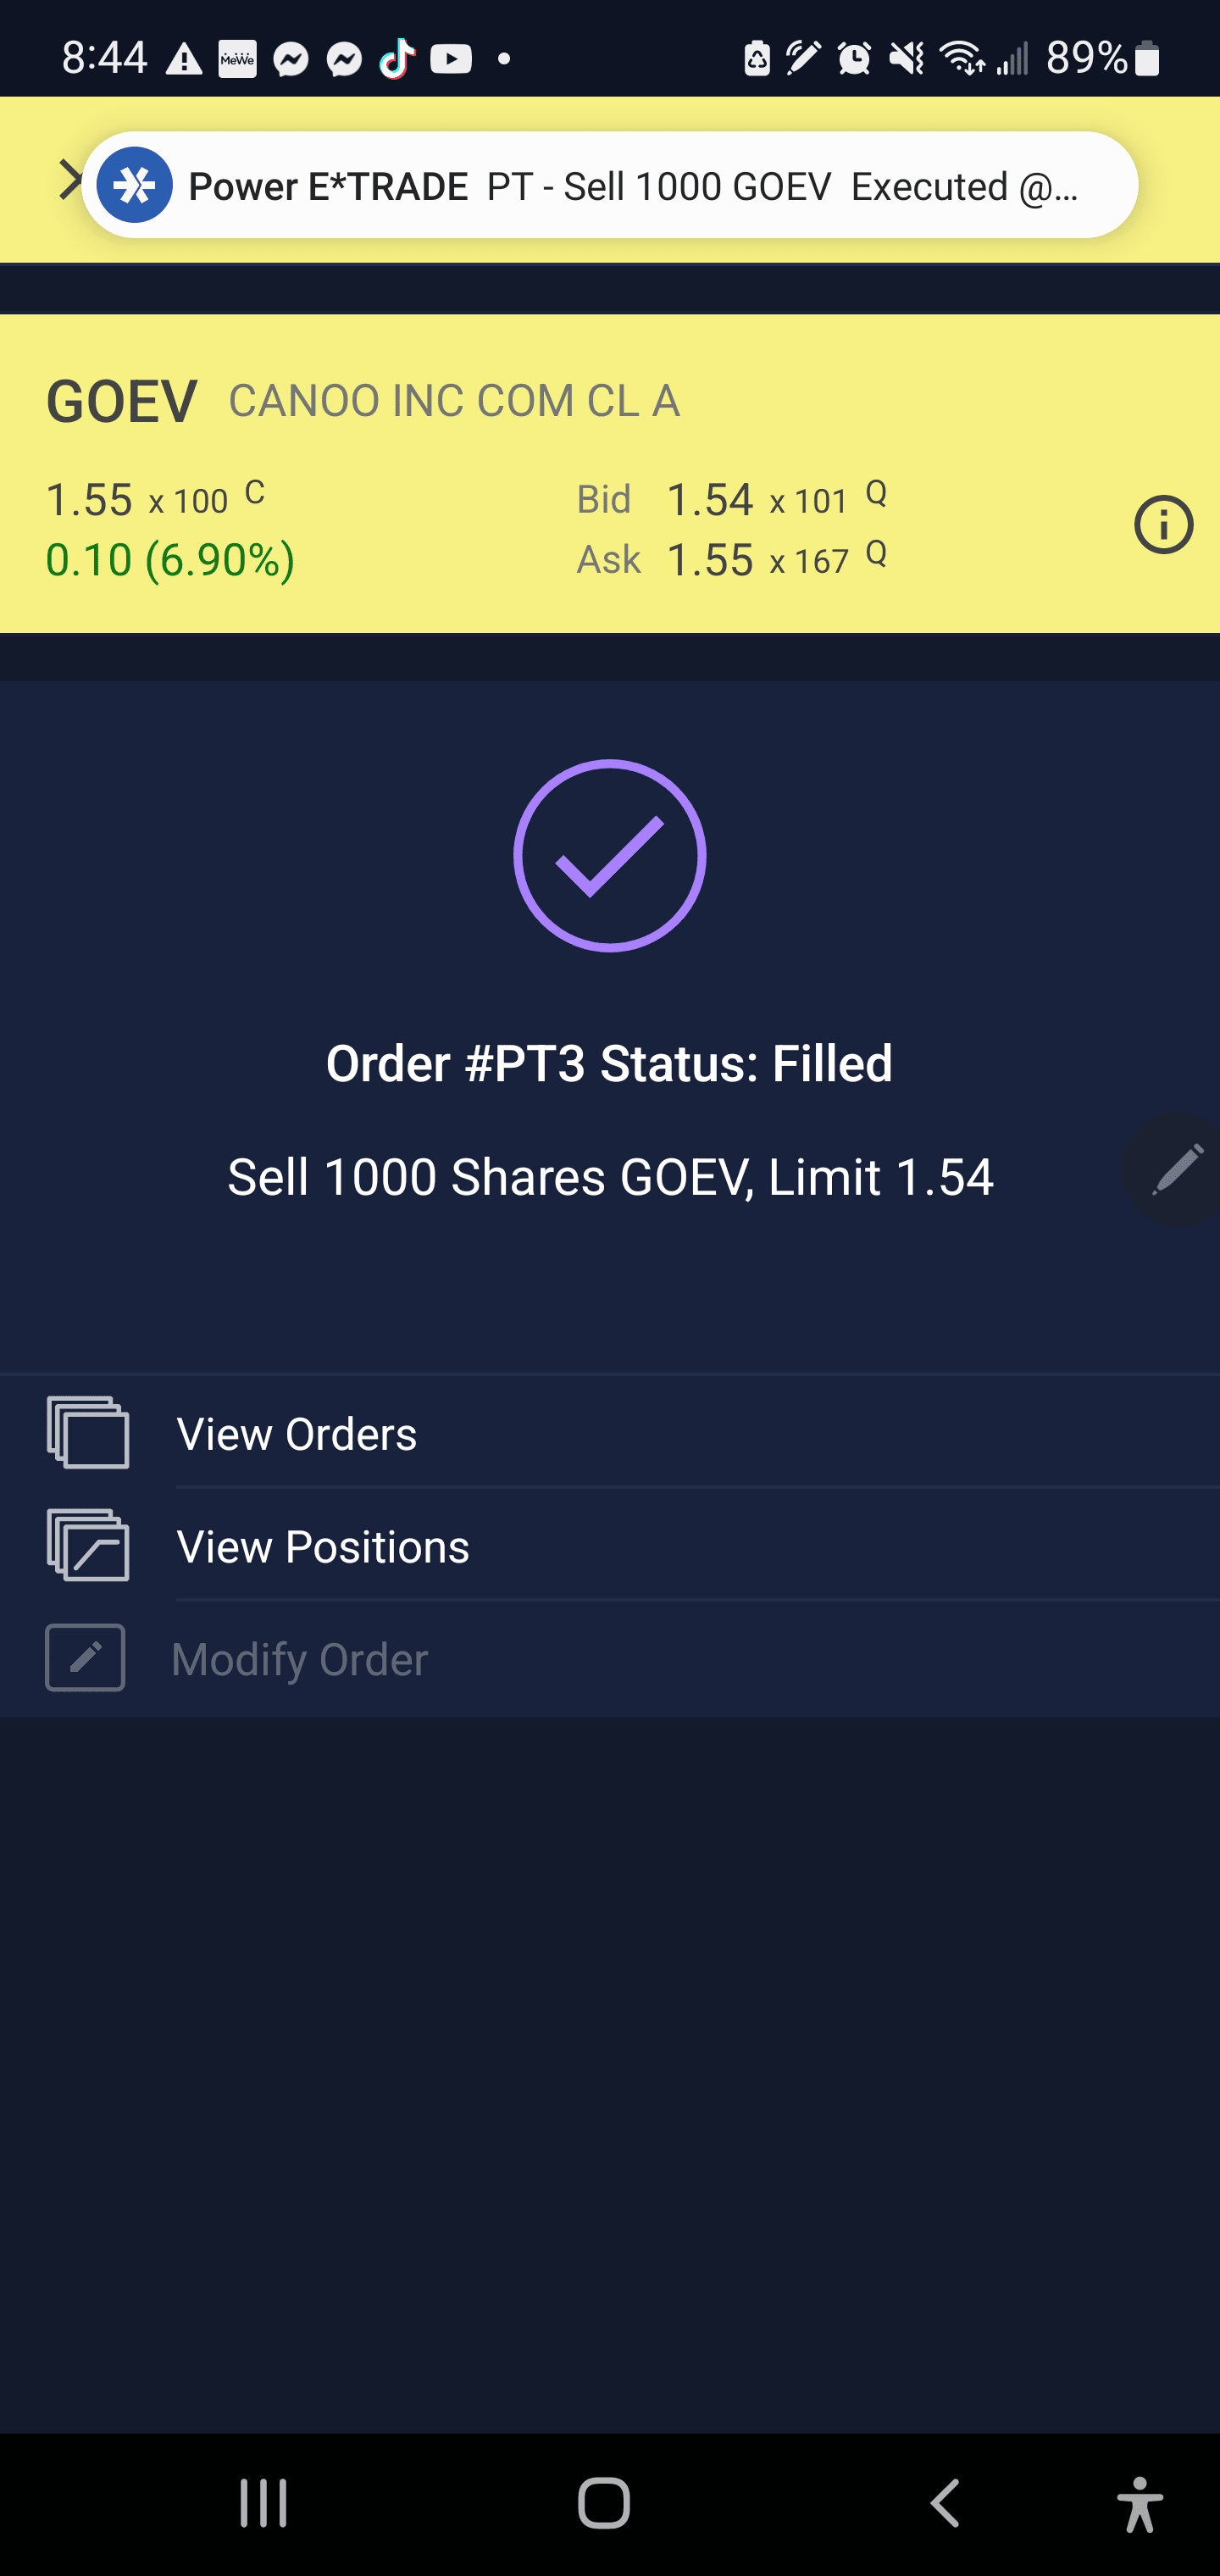Tap the floating pencil edit button
The height and width of the screenshot is (2576, 1220).
1176,1169
